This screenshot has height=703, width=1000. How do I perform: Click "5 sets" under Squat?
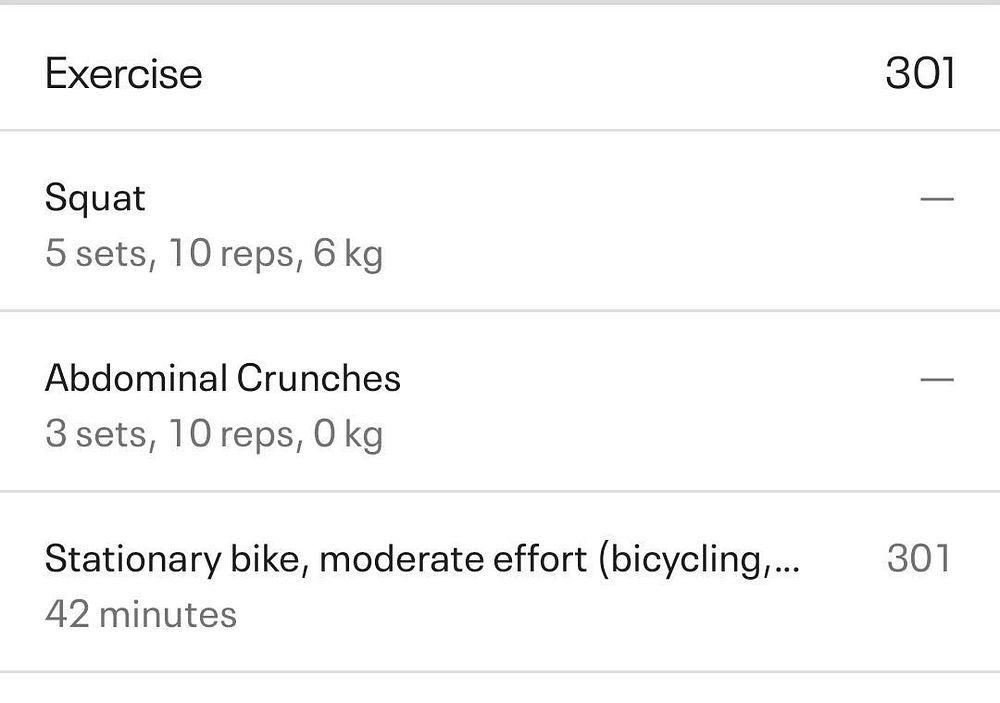coord(98,254)
